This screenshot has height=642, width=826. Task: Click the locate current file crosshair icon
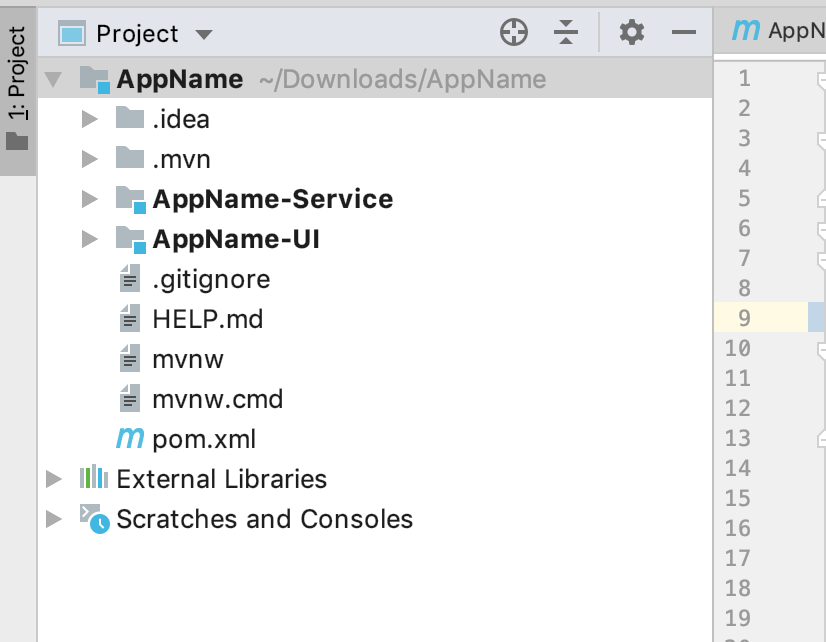(x=513, y=33)
